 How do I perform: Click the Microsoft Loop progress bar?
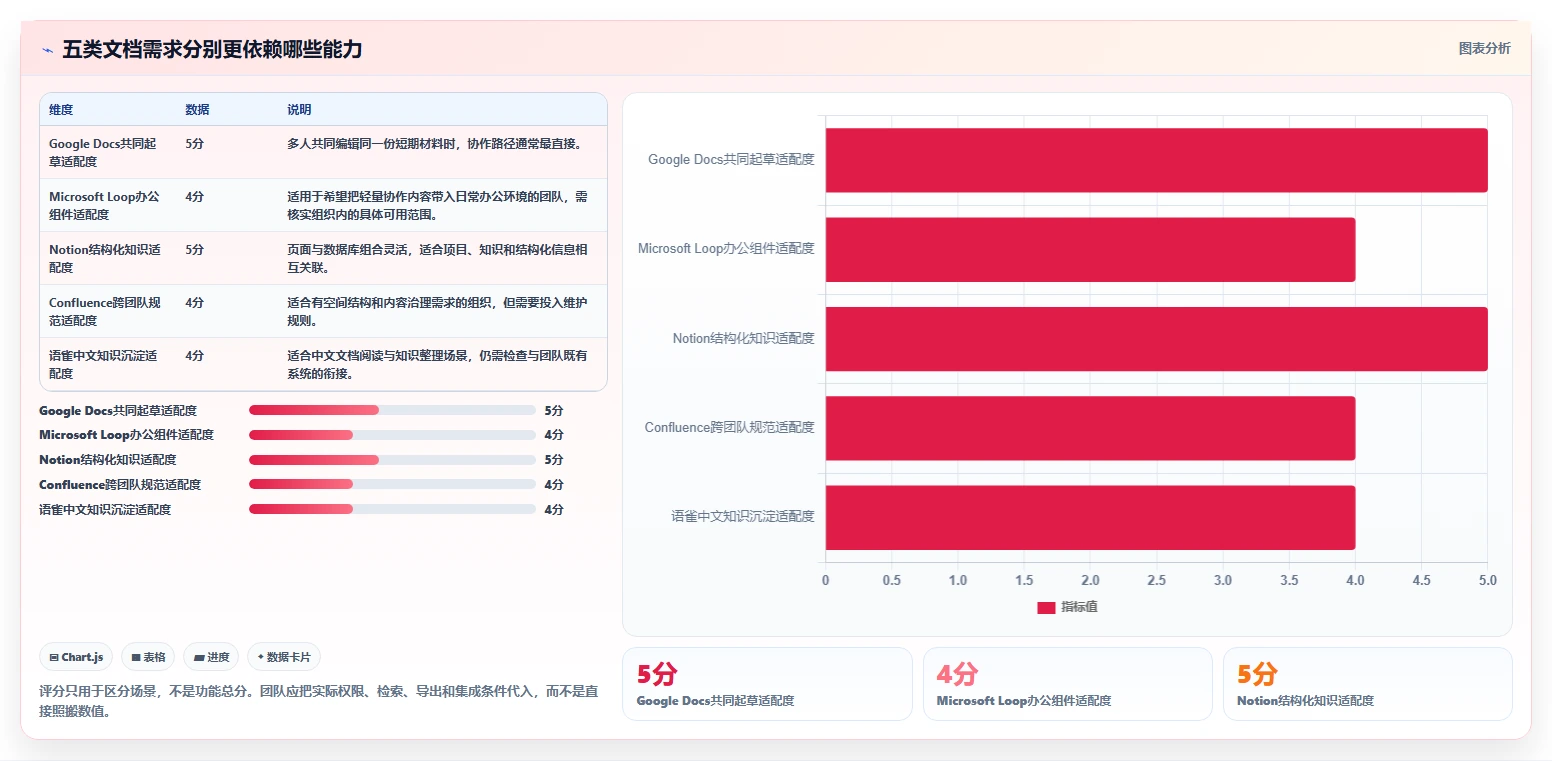(392, 435)
